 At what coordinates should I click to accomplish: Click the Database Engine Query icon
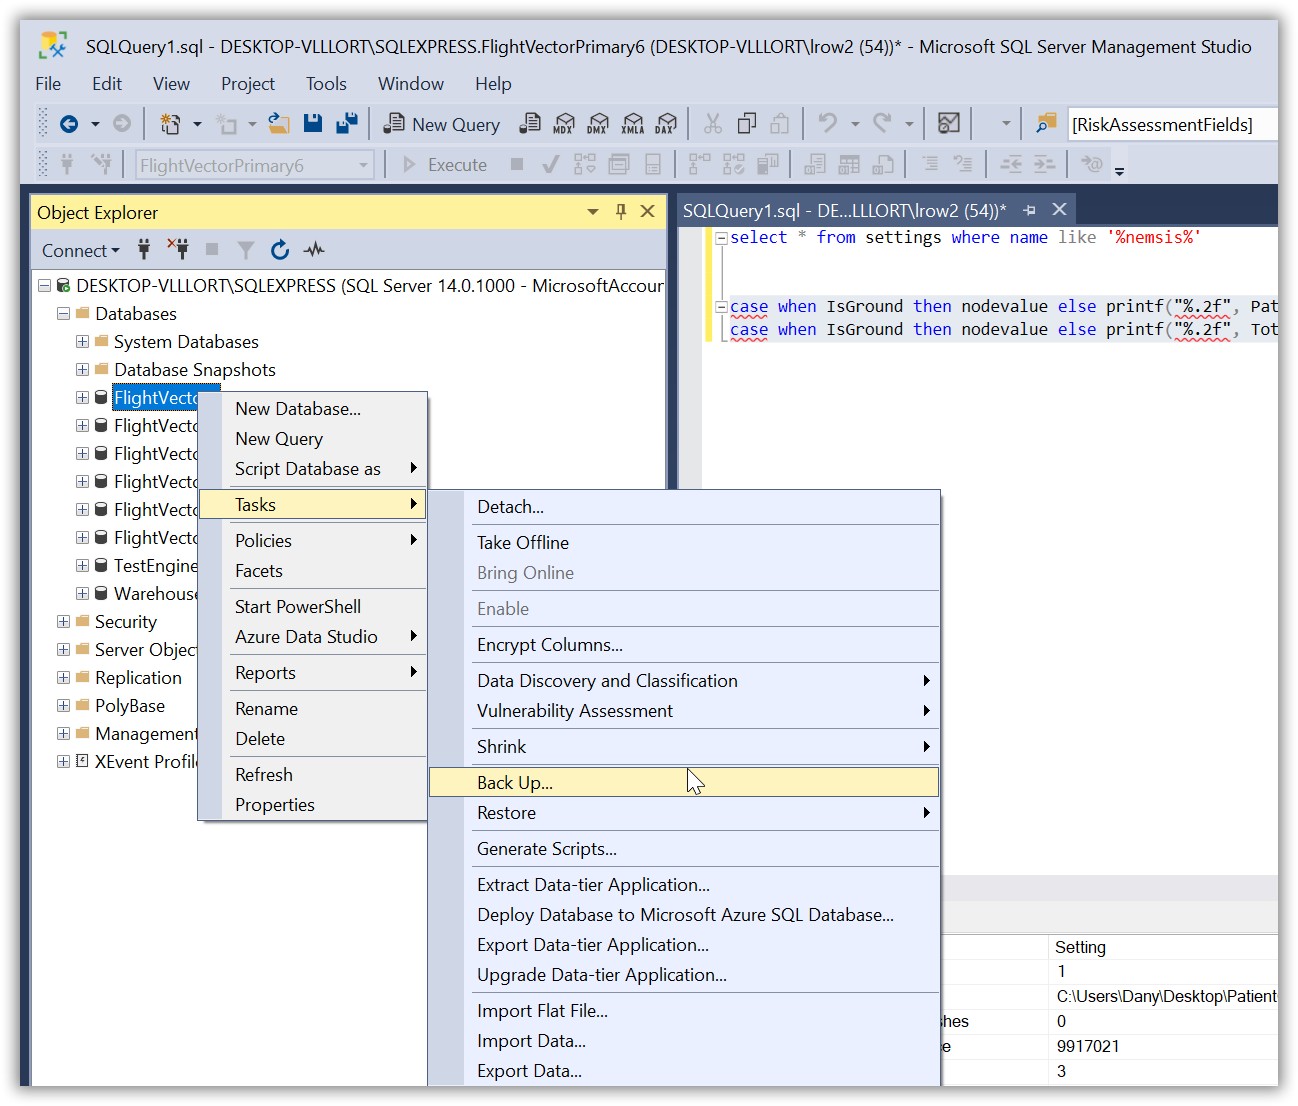530,123
